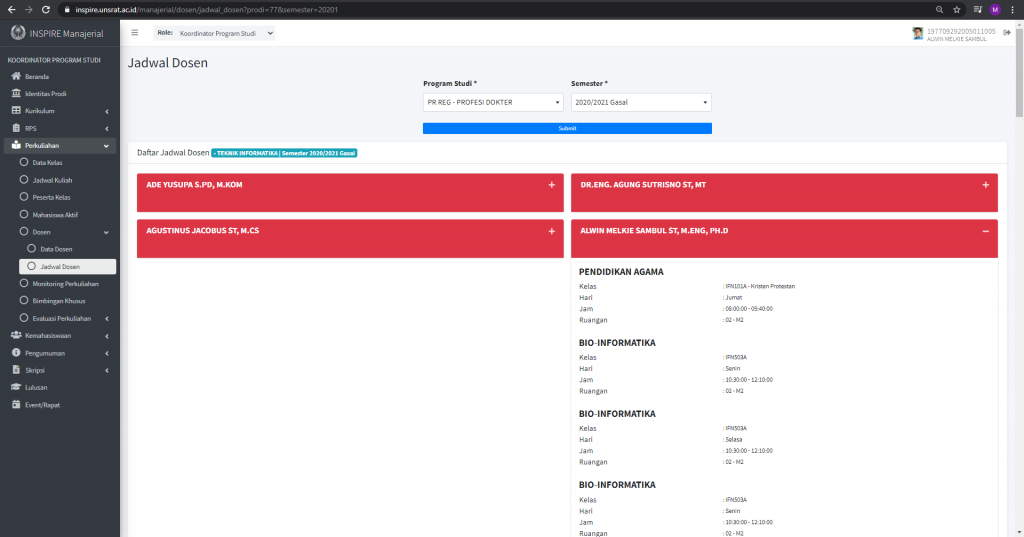Reload the page with refresh icon
The width and height of the screenshot is (1024, 537).
pyautogui.click(x=46, y=9)
